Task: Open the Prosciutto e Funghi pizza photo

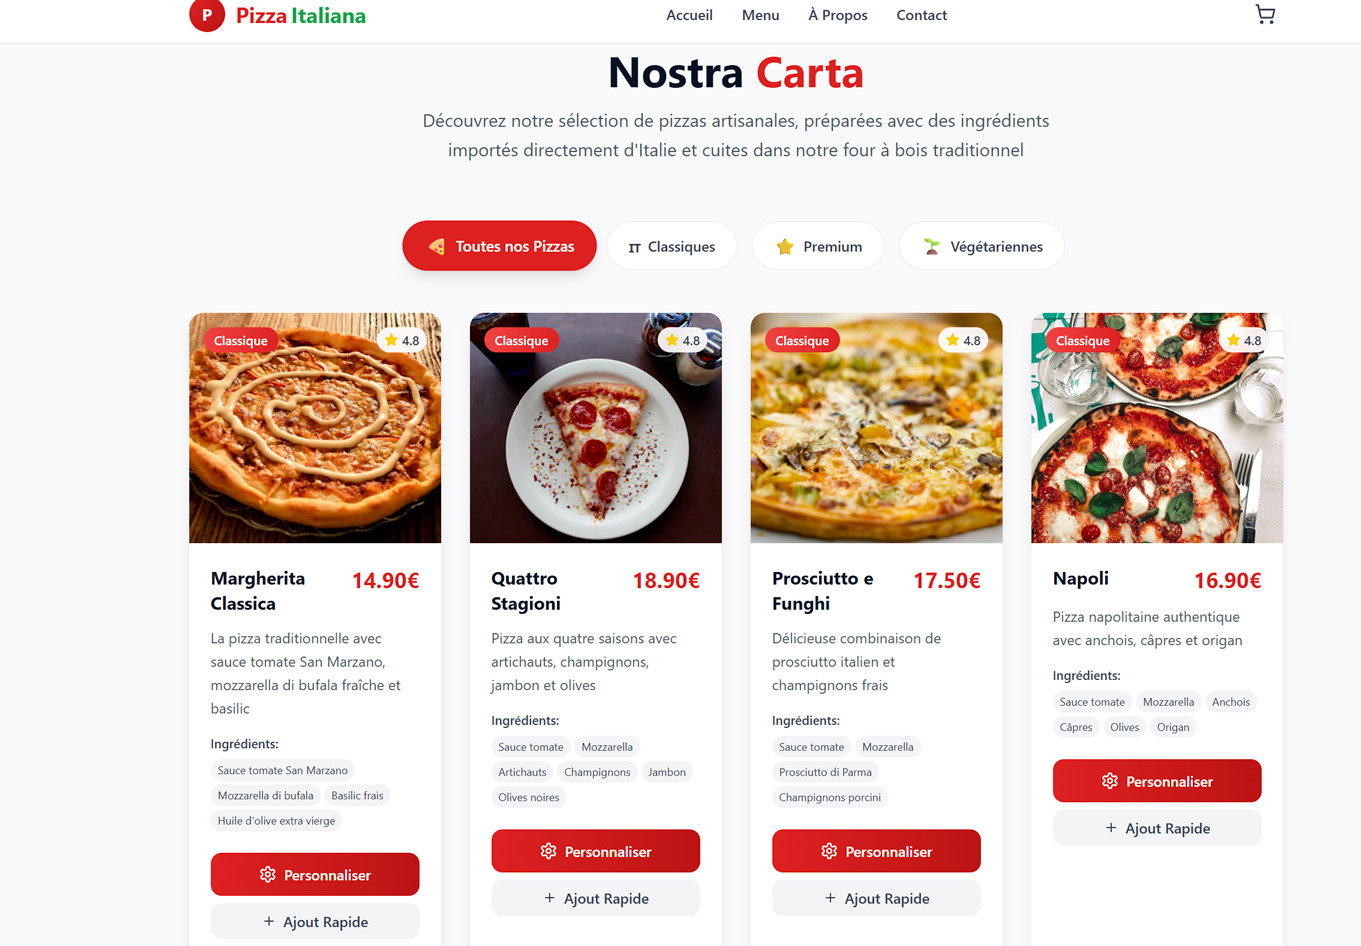Action: click(876, 428)
